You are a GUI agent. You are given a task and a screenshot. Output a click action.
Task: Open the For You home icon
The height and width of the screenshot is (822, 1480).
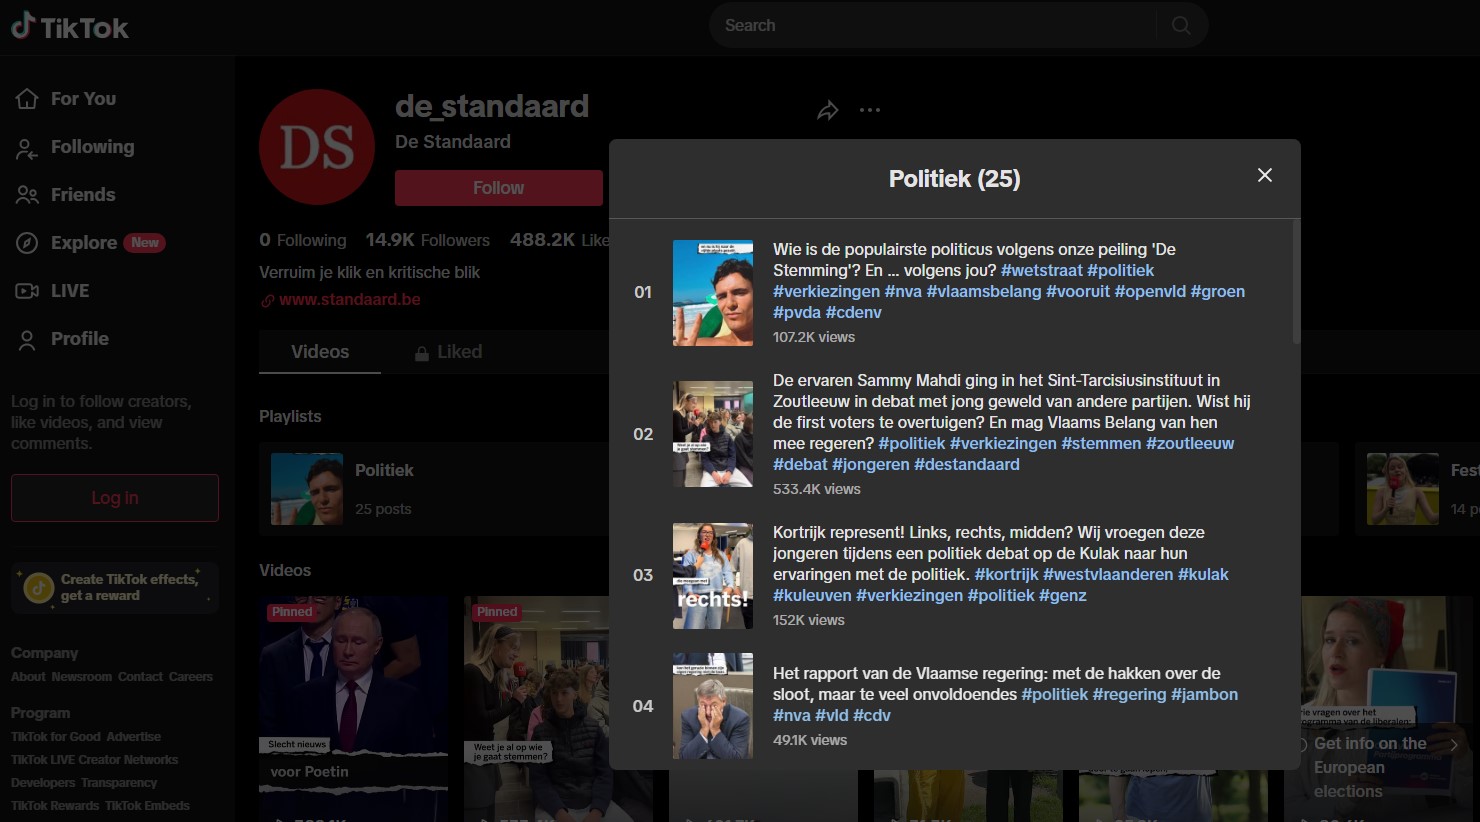click(27, 99)
